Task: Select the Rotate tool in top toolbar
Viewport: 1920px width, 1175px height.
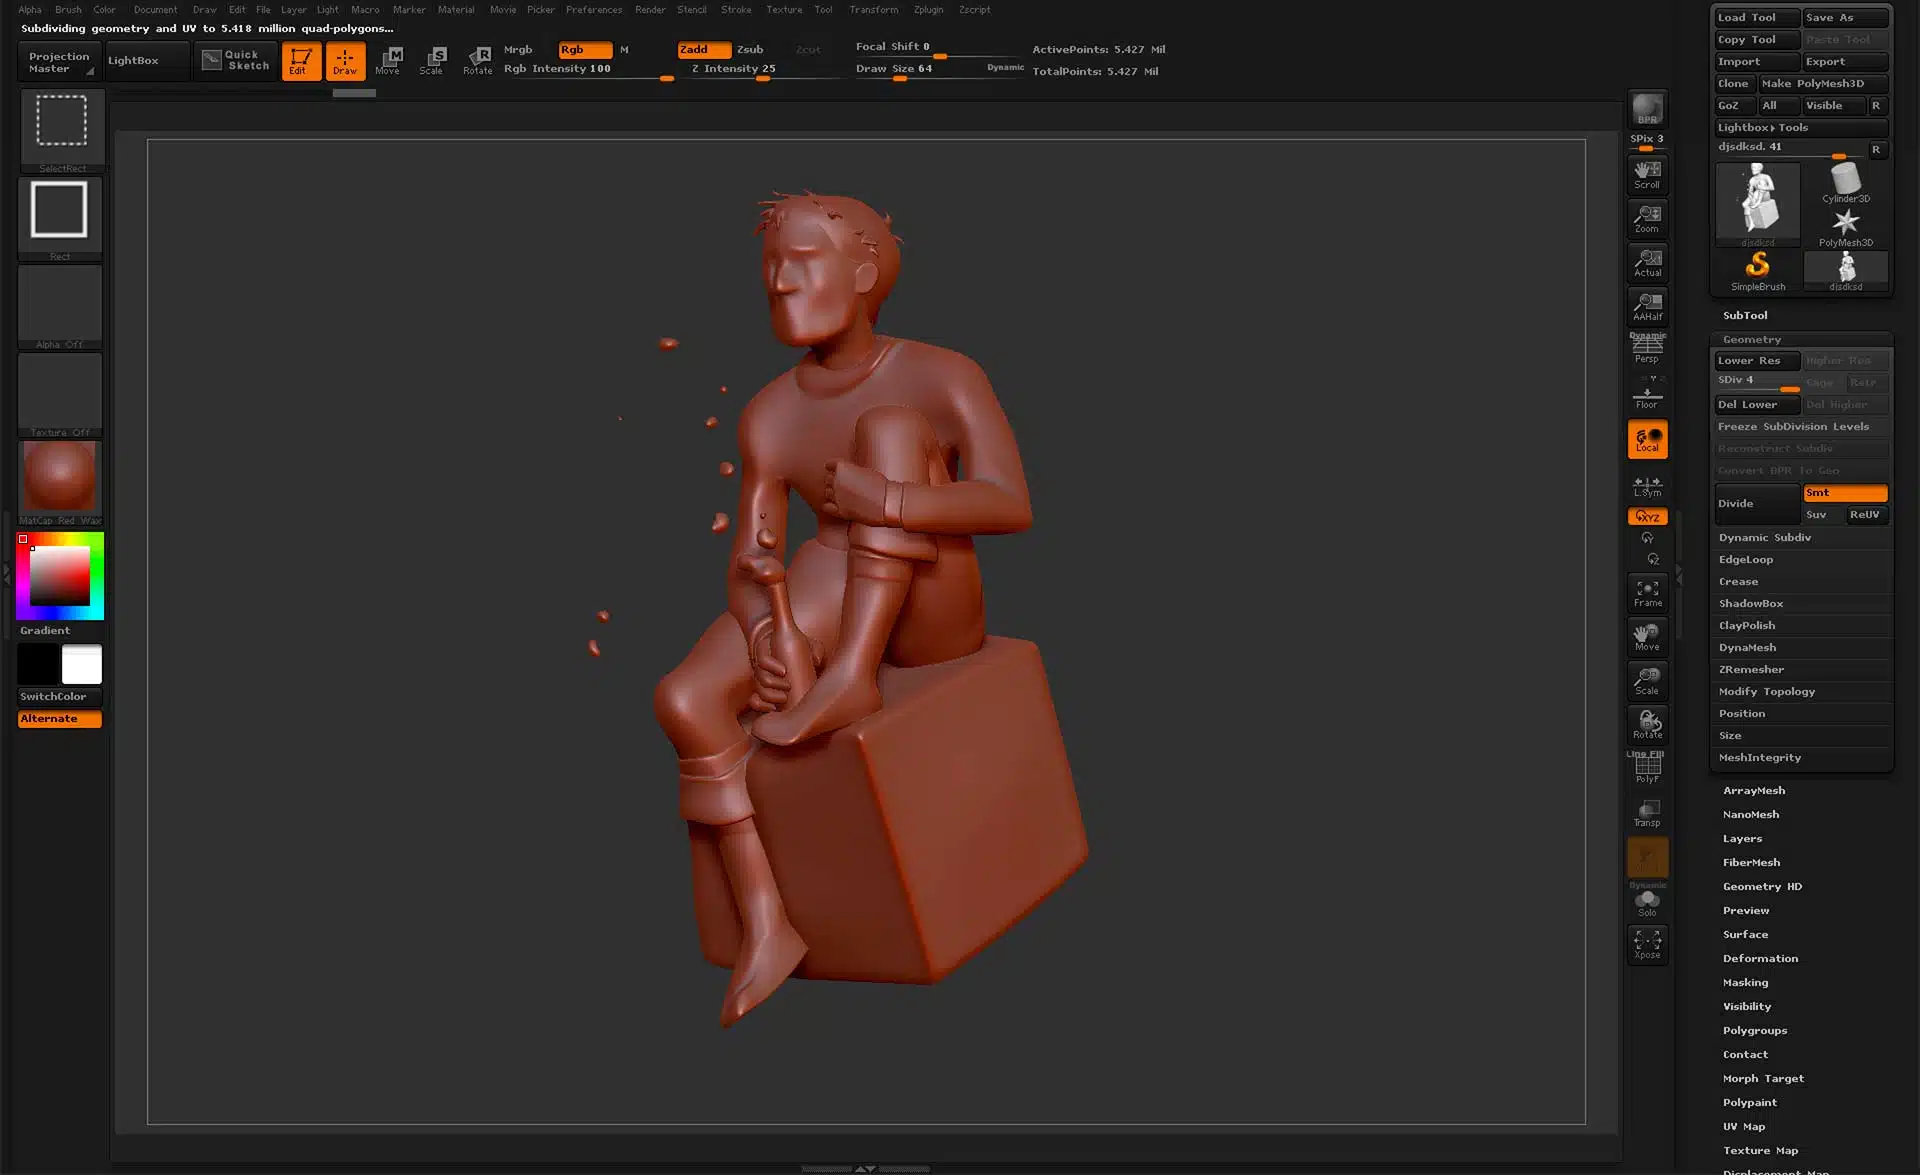Action: (477, 61)
